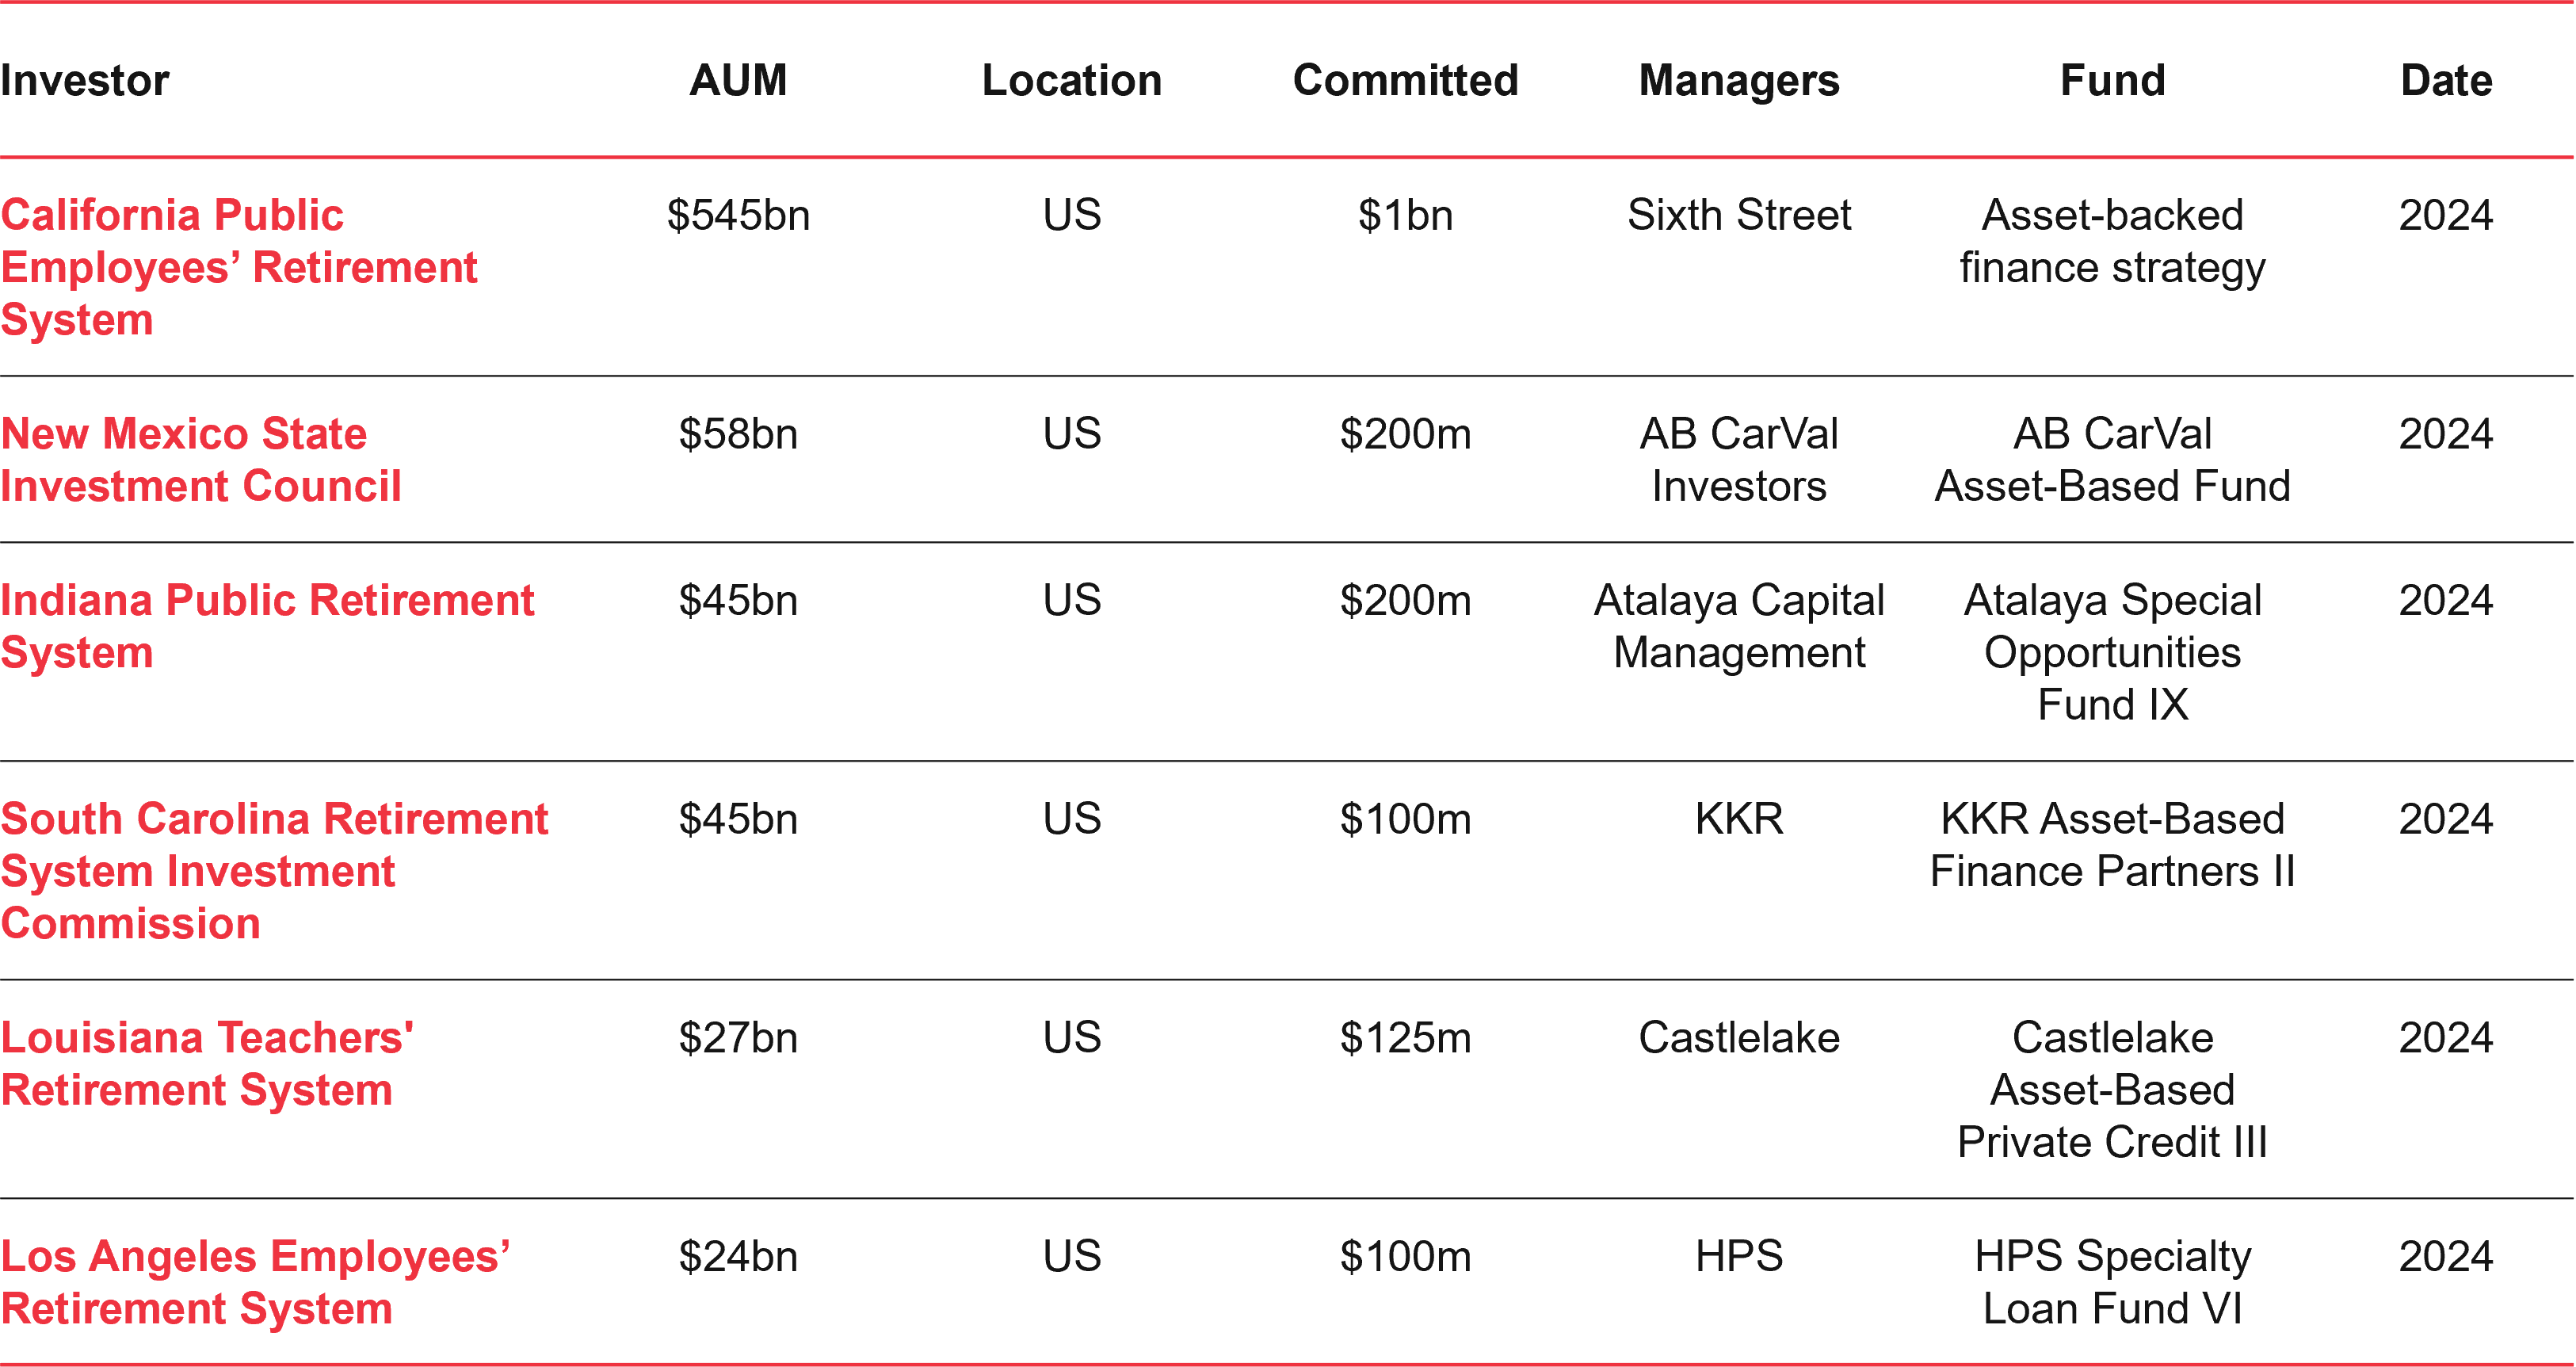2576x1367 pixels.
Task: Select the Managers column header
Action: click(1738, 80)
